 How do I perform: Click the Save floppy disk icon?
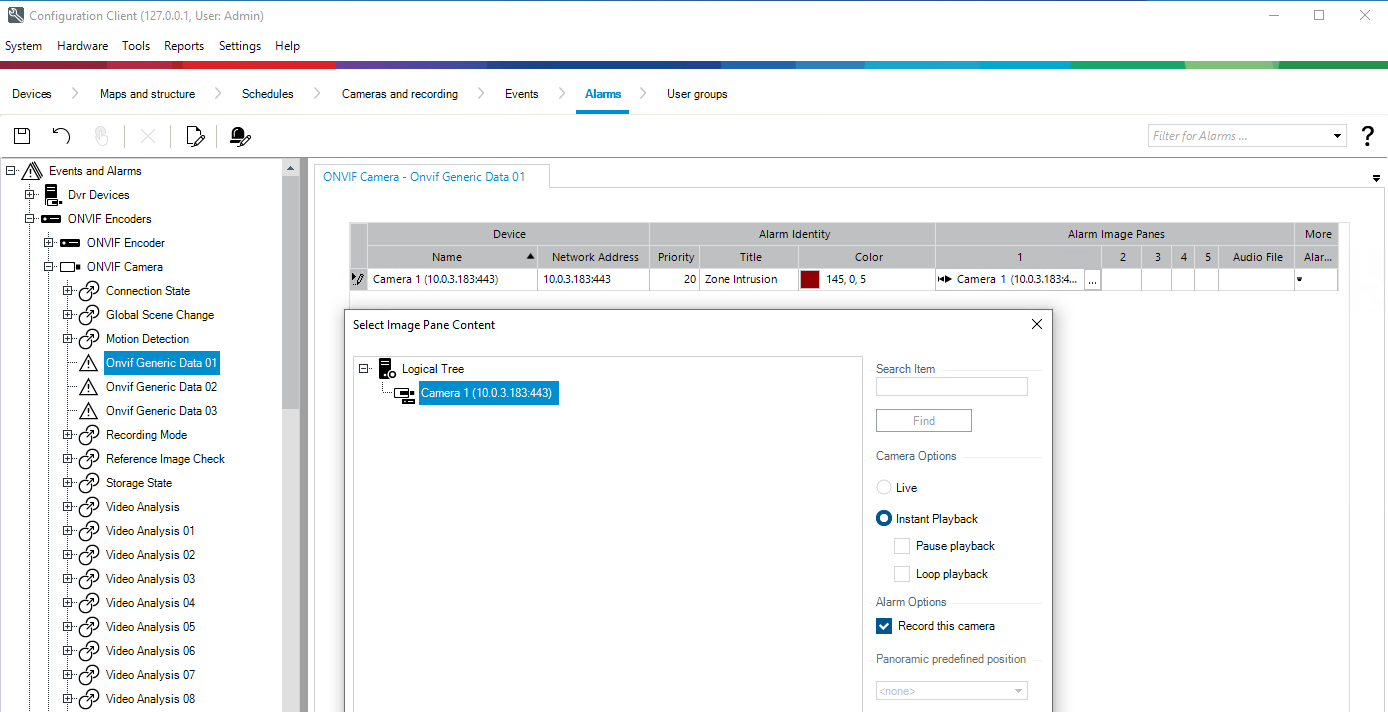point(22,136)
